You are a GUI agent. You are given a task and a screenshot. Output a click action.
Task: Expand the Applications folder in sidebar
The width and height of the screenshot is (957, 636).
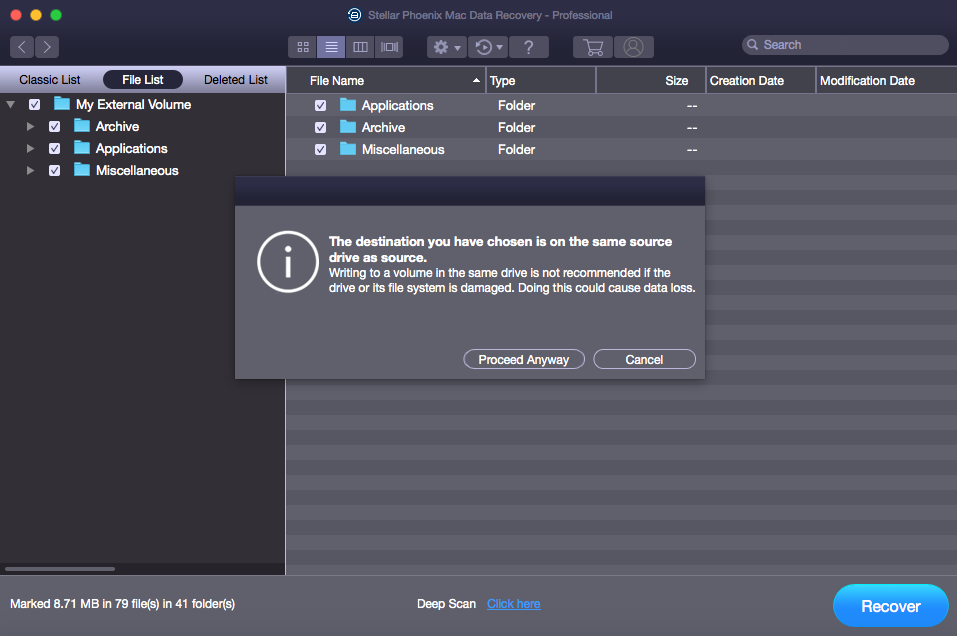[x=30, y=148]
